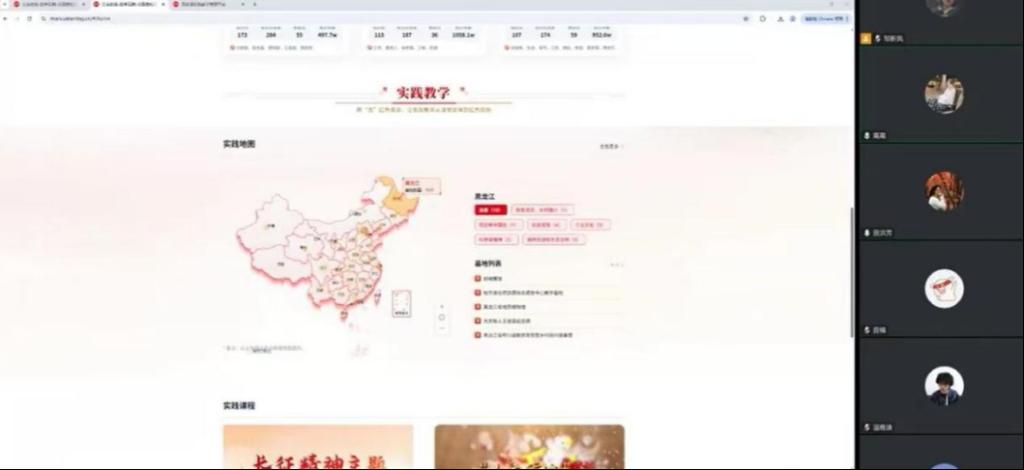Click the pager arrows beside 基地列表
This screenshot has height=470, width=1024.
click(x=616, y=265)
